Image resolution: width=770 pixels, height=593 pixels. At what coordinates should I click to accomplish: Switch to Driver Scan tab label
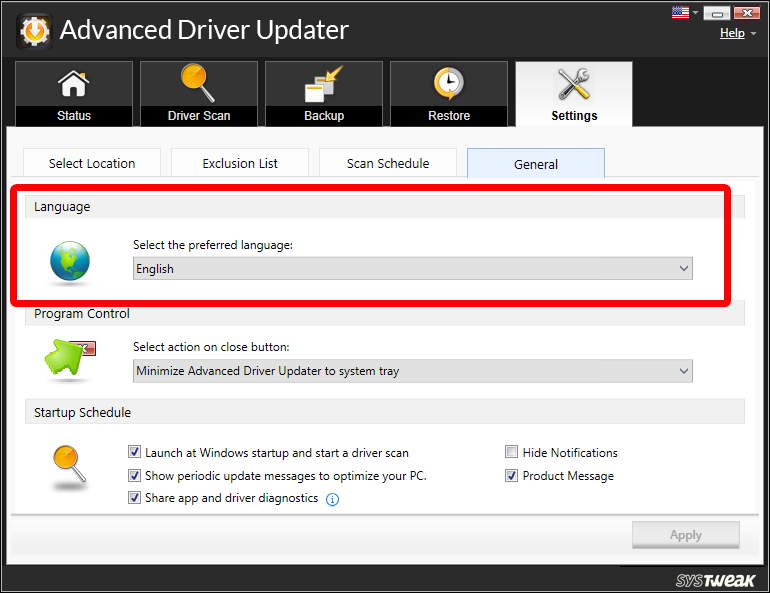(x=199, y=116)
